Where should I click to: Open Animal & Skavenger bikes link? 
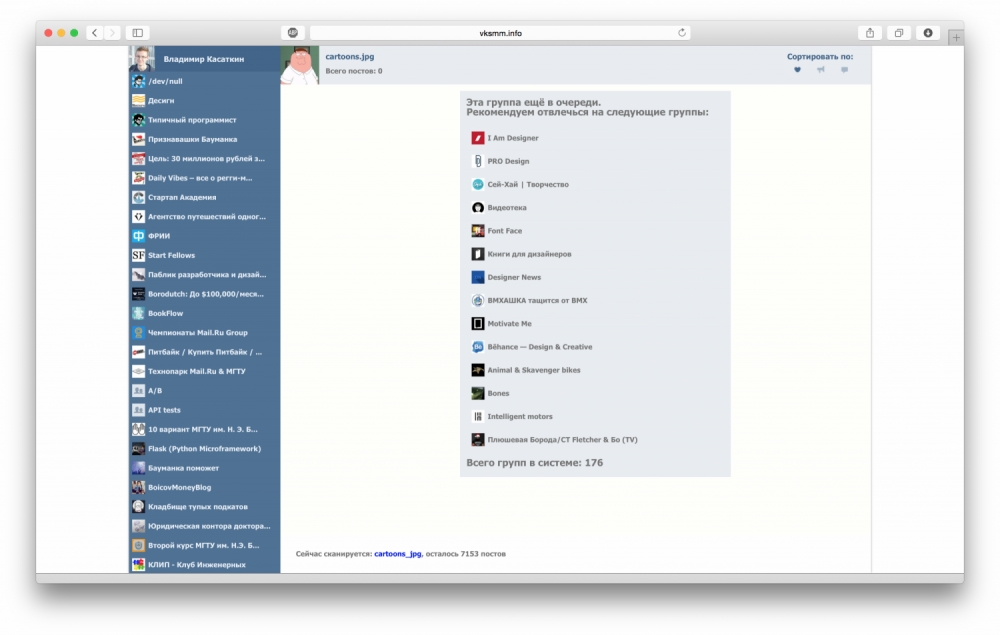(534, 370)
